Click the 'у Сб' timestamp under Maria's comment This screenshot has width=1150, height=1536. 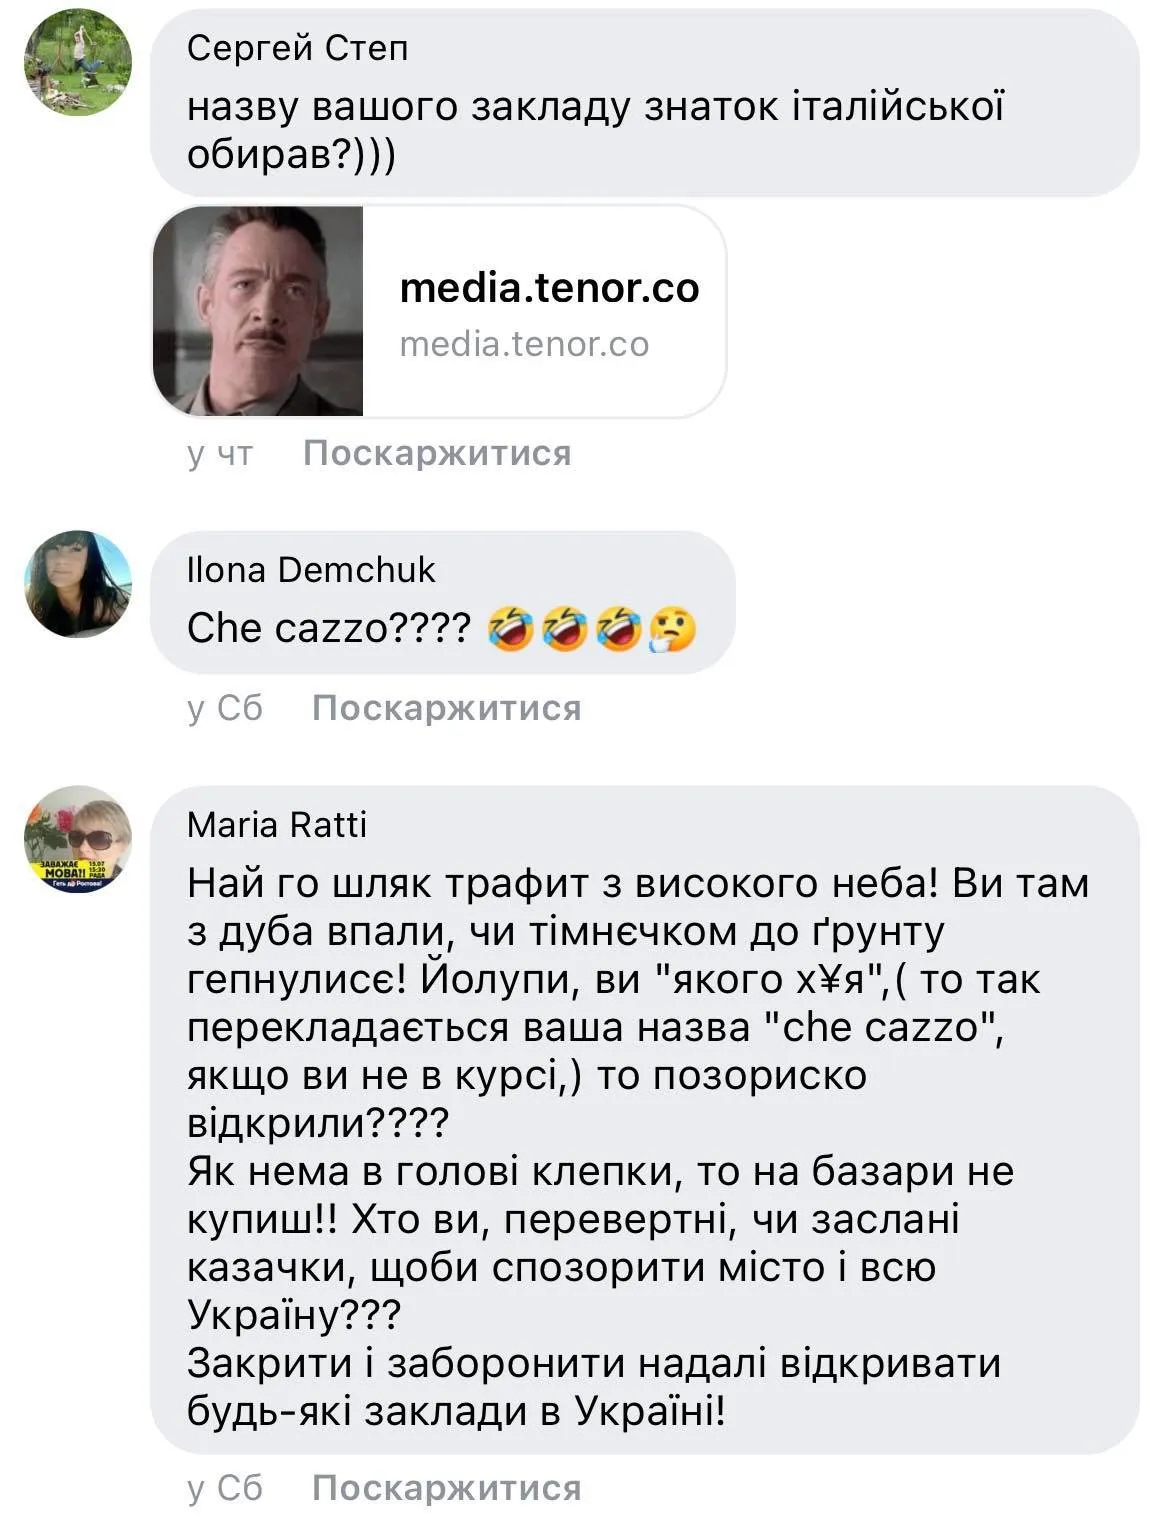[x=225, y=1488]
